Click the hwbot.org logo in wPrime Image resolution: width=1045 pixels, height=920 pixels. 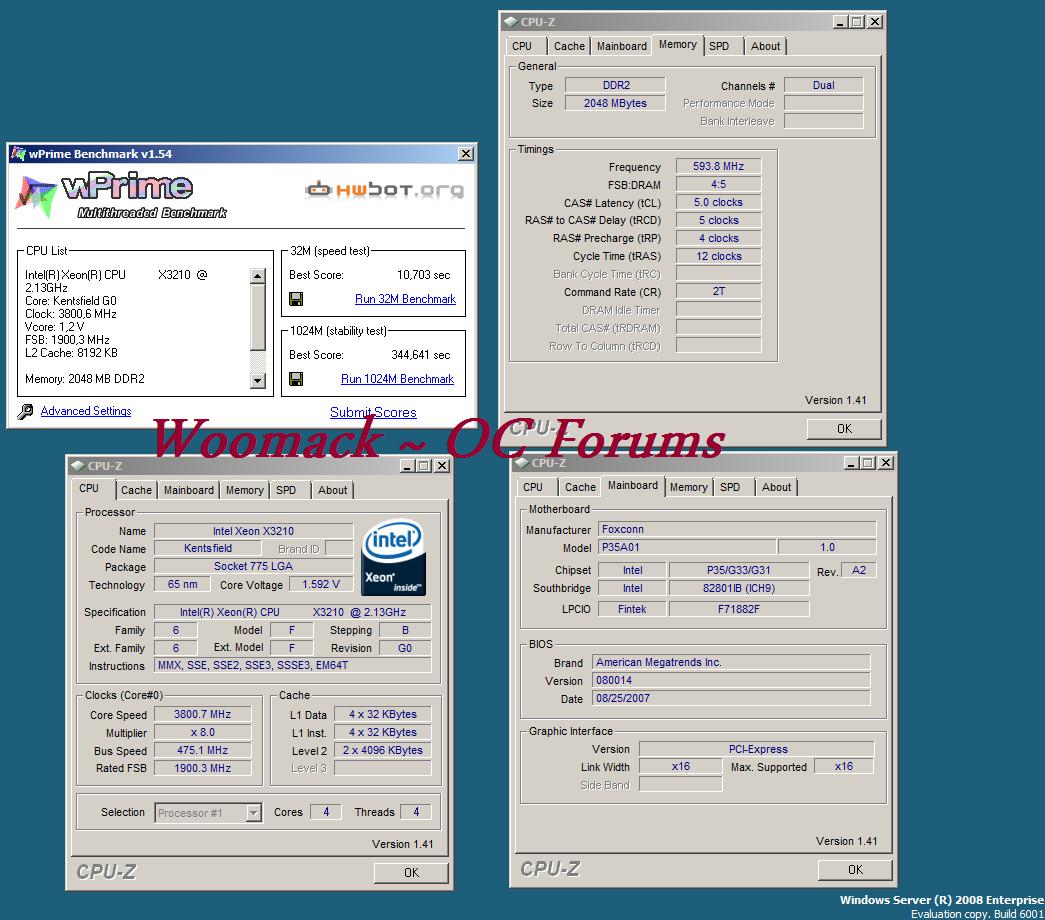[384, 190]
